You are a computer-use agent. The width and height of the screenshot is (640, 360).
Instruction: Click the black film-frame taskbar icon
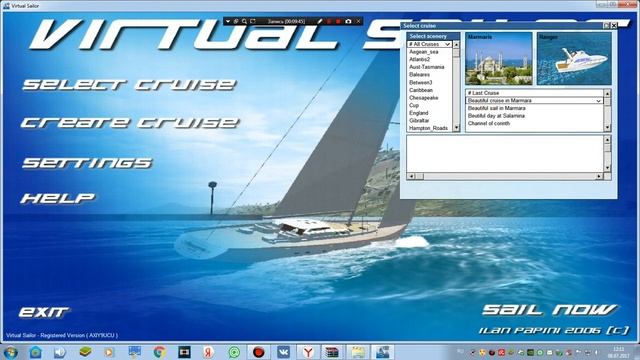pyautogui.click(x=184, y=352)
